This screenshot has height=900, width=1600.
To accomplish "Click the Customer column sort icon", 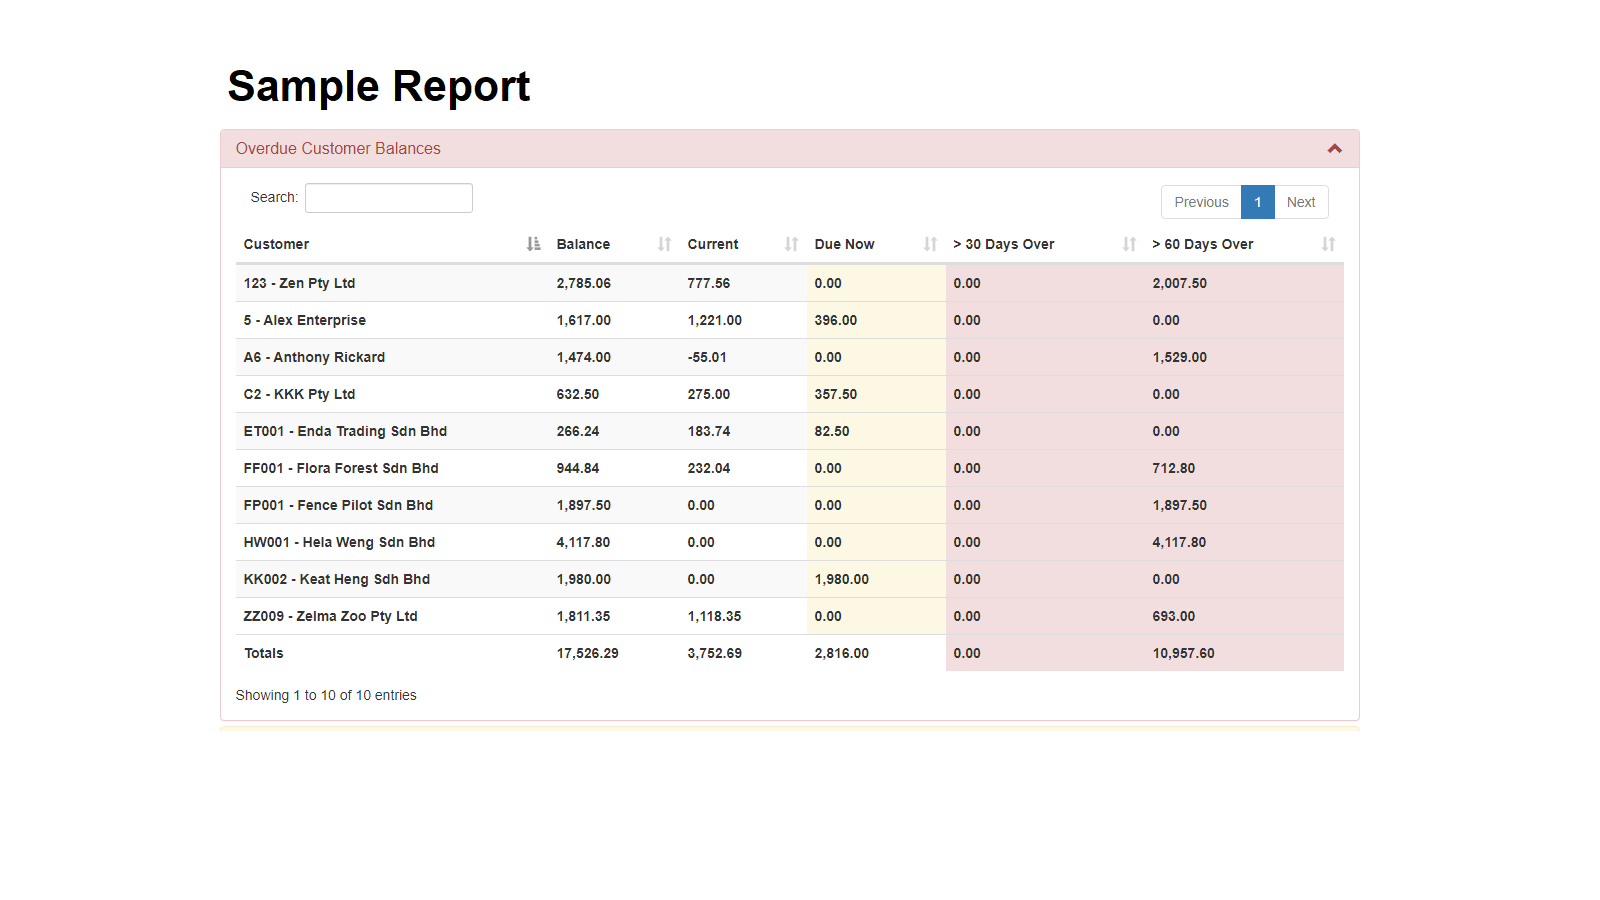I will point(533,244).
